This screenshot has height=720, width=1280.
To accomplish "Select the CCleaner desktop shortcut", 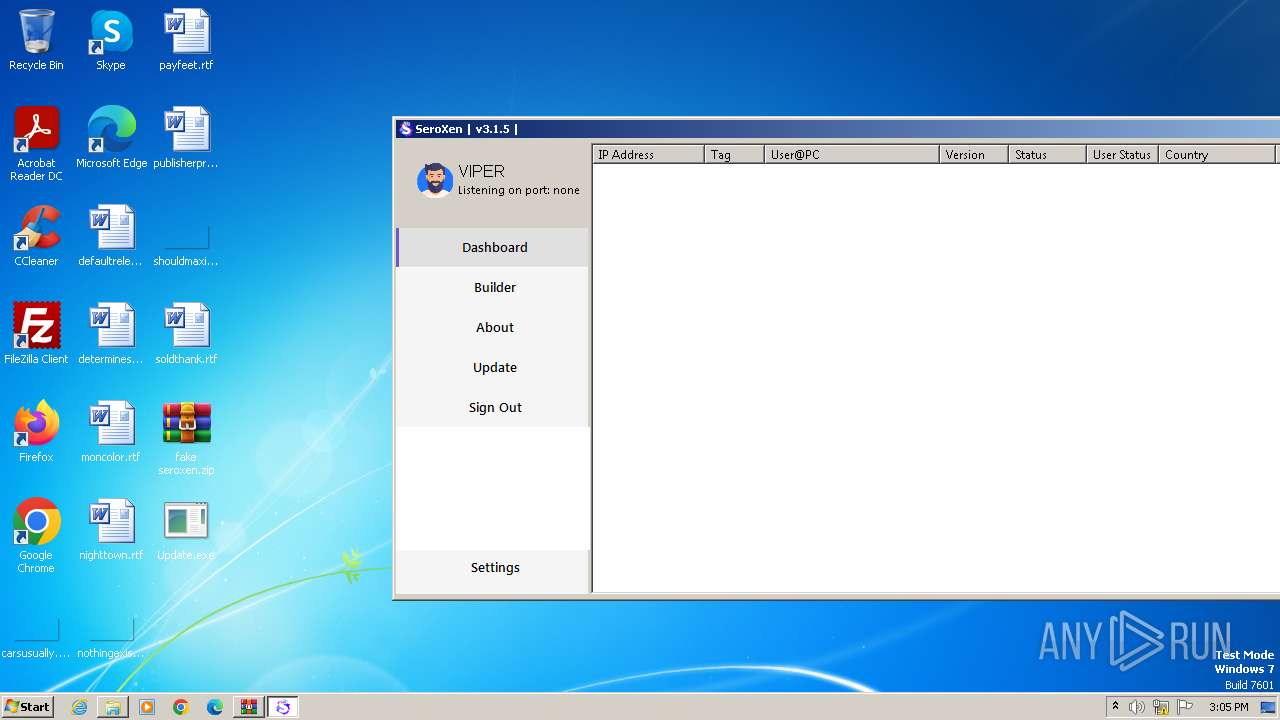I will coord(36,236).
